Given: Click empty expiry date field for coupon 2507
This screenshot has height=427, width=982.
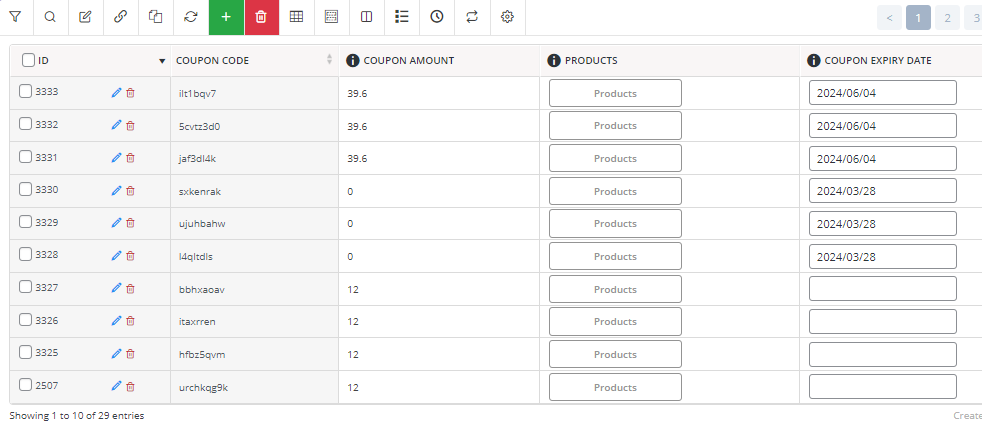Looking at the screenshot, I should (882, 386).
